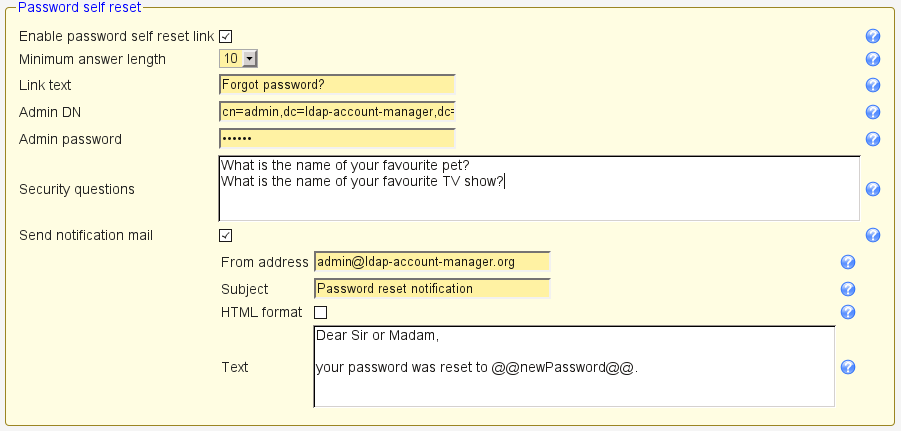Open Admin password help icon
Screen dimensions: 901x431
point(873,139)
